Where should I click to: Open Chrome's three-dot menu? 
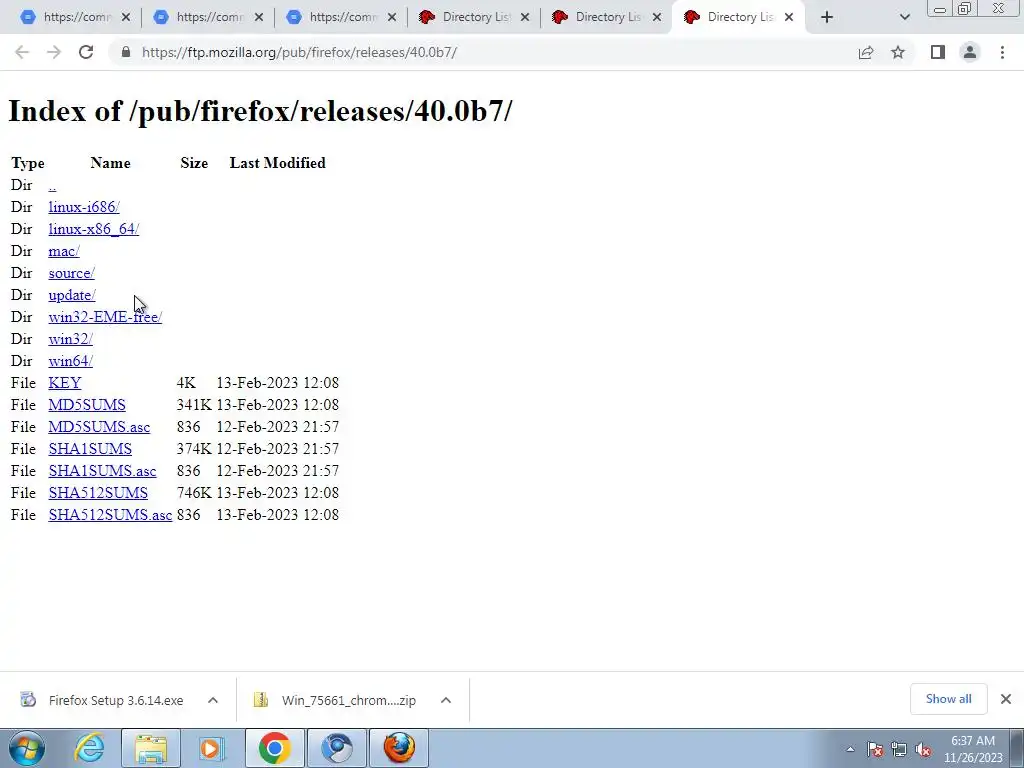point(1002,52)
